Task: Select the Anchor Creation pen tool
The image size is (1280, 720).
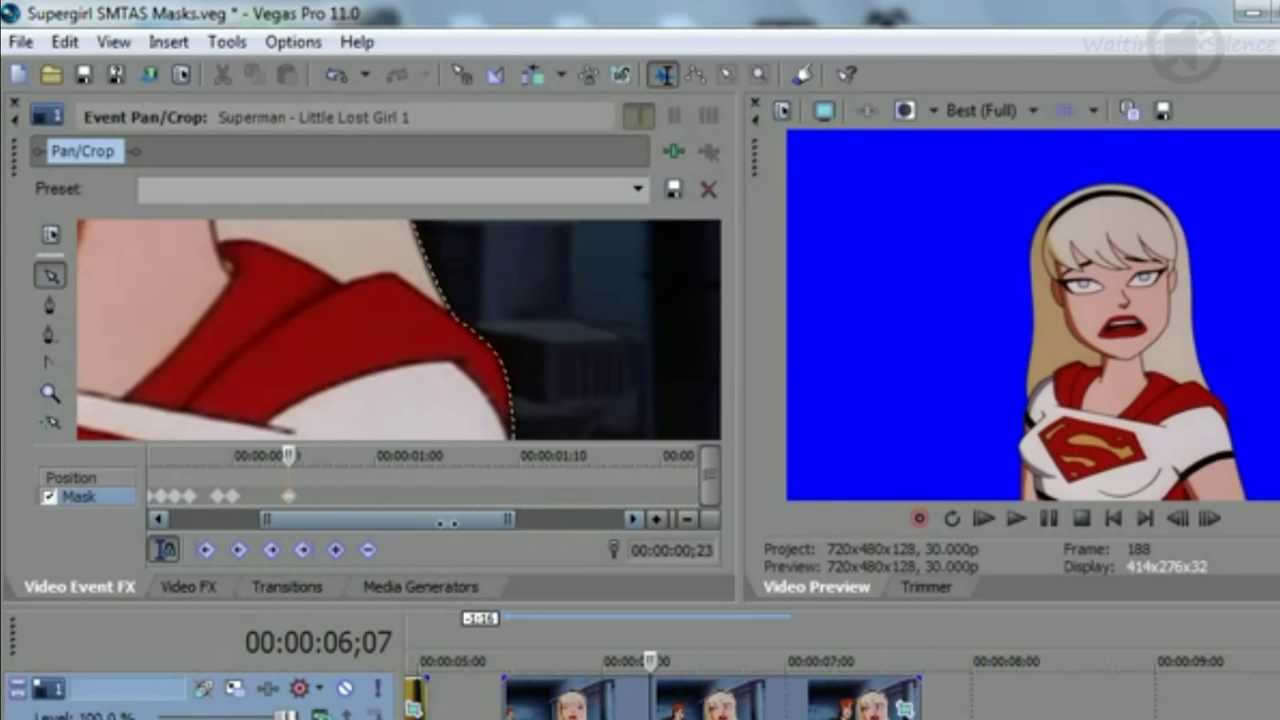Action: click(x=51, y=305)
